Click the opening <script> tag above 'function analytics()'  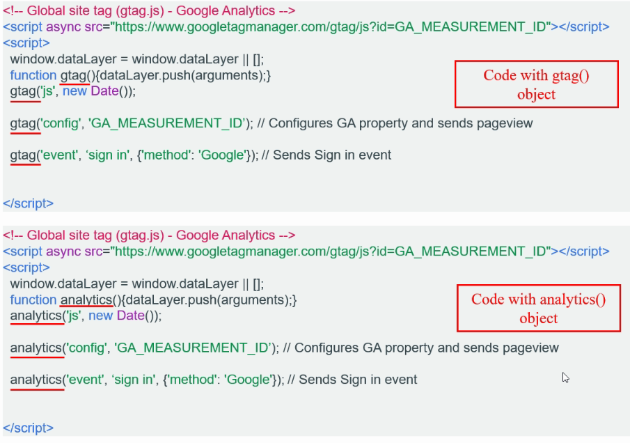27,267
